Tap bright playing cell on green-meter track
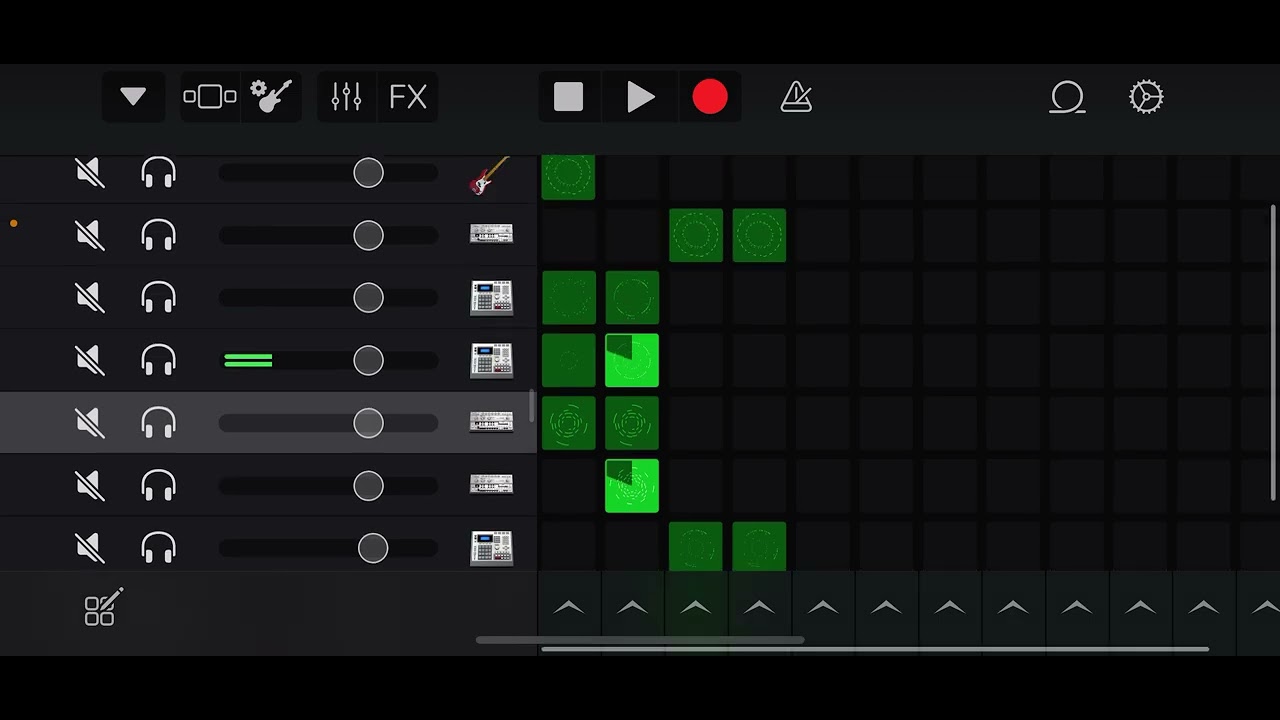This screenshot has width=1280, height=720. pyautogui.click(x=632, y=360)
